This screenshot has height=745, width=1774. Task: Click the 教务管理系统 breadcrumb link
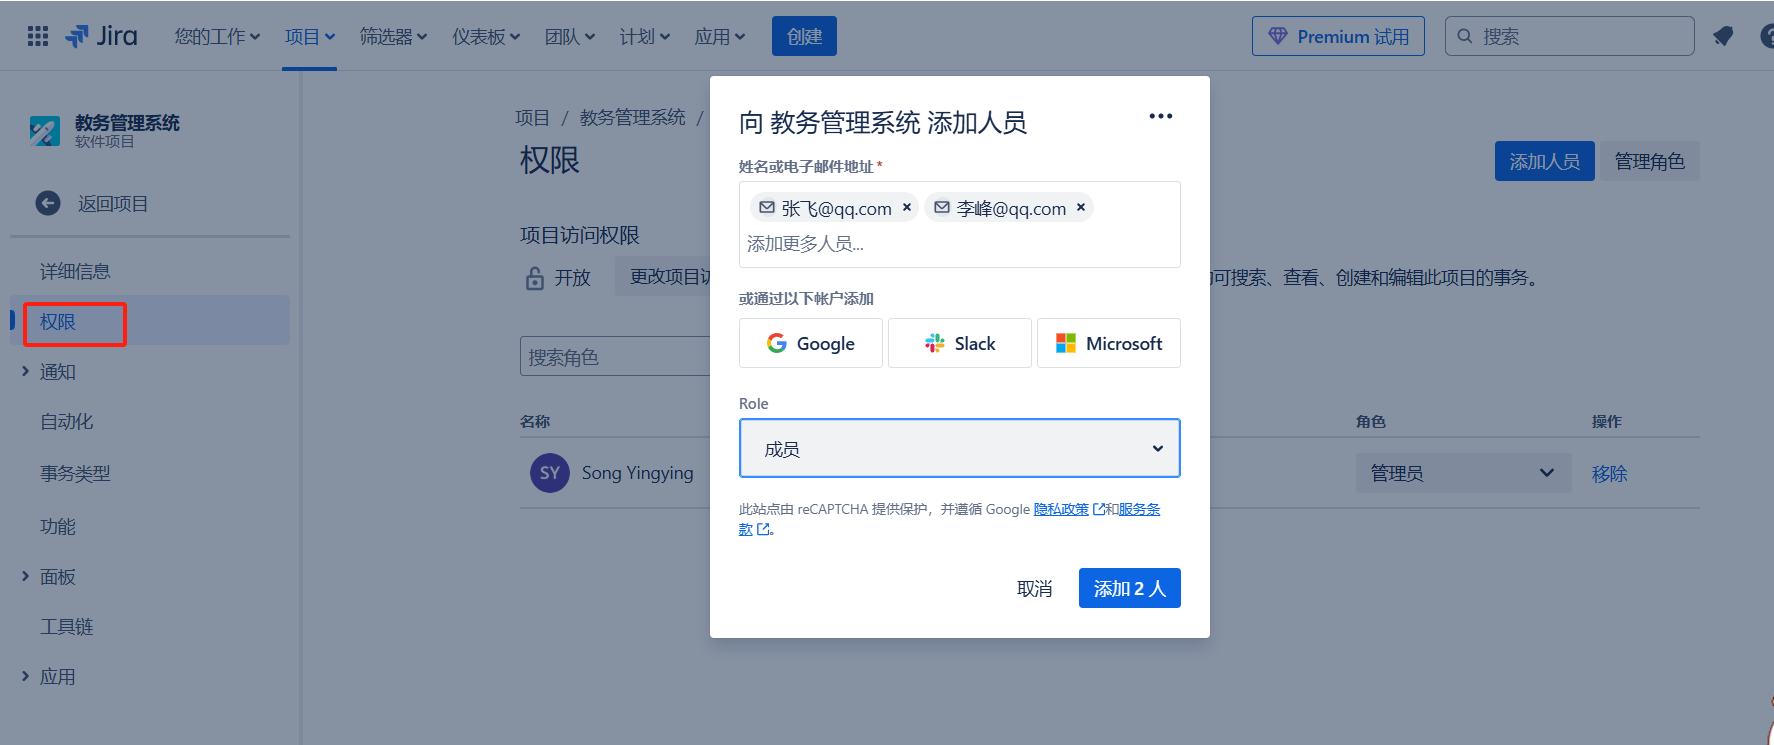point(633,118)
